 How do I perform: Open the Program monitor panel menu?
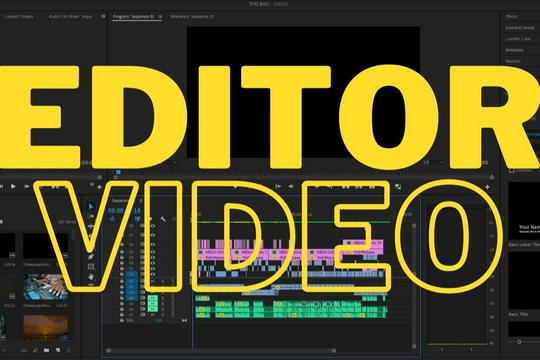[x=160, y=17]
